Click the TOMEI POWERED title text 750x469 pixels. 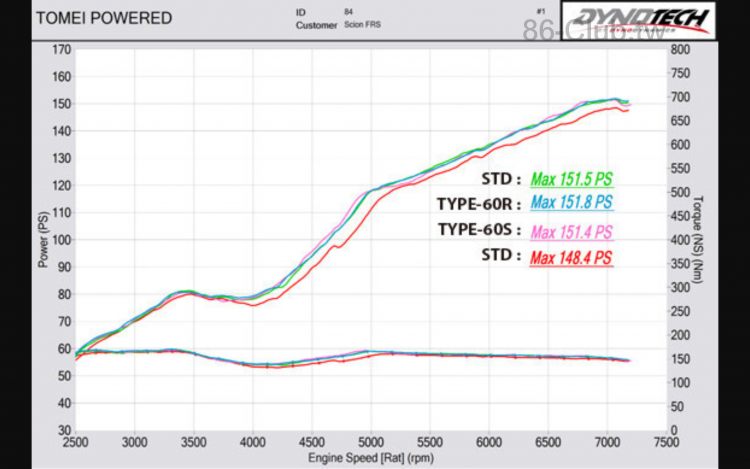tap(104, 18)
